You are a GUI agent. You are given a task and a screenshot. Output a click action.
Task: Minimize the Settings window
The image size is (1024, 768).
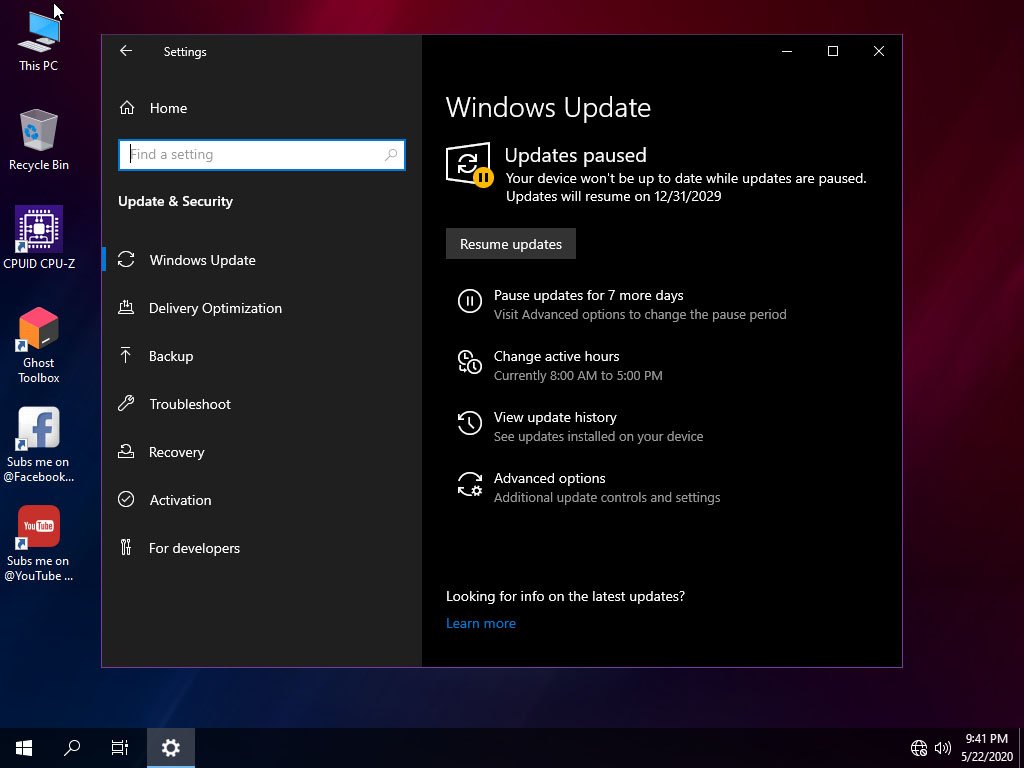787,51
